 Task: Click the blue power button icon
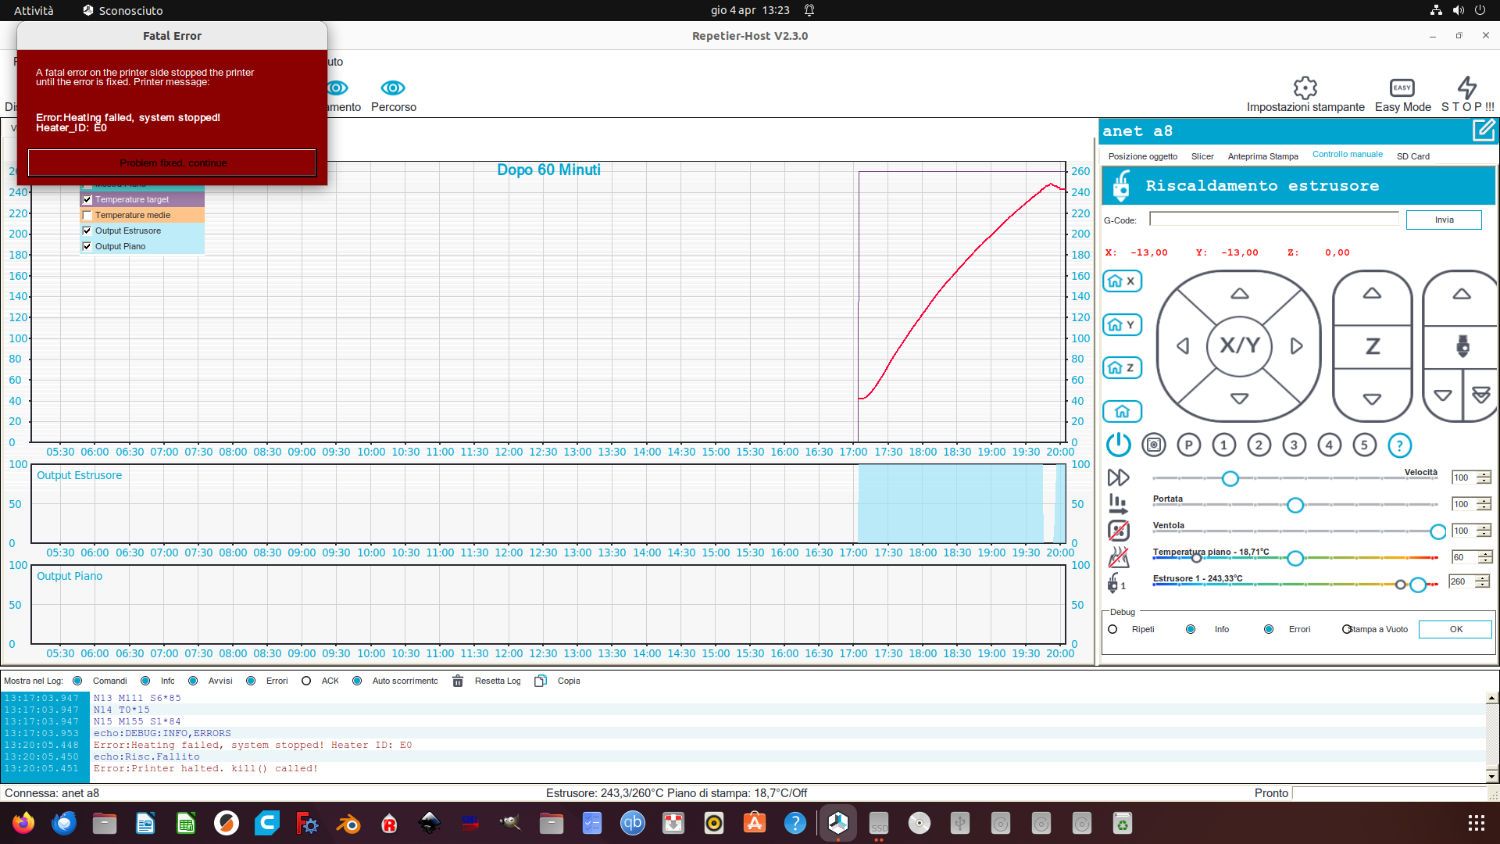pyautogui.click(x=1118, y=445)
